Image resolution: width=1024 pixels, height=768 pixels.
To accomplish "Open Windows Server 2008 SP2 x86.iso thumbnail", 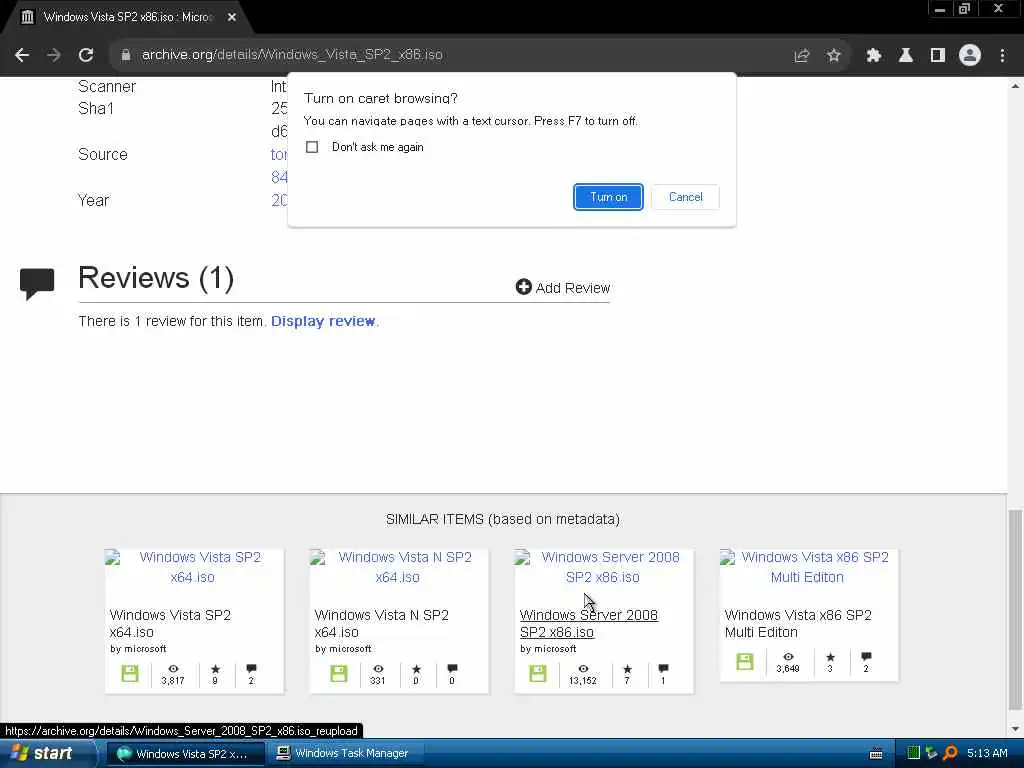I will coord(603,567).
